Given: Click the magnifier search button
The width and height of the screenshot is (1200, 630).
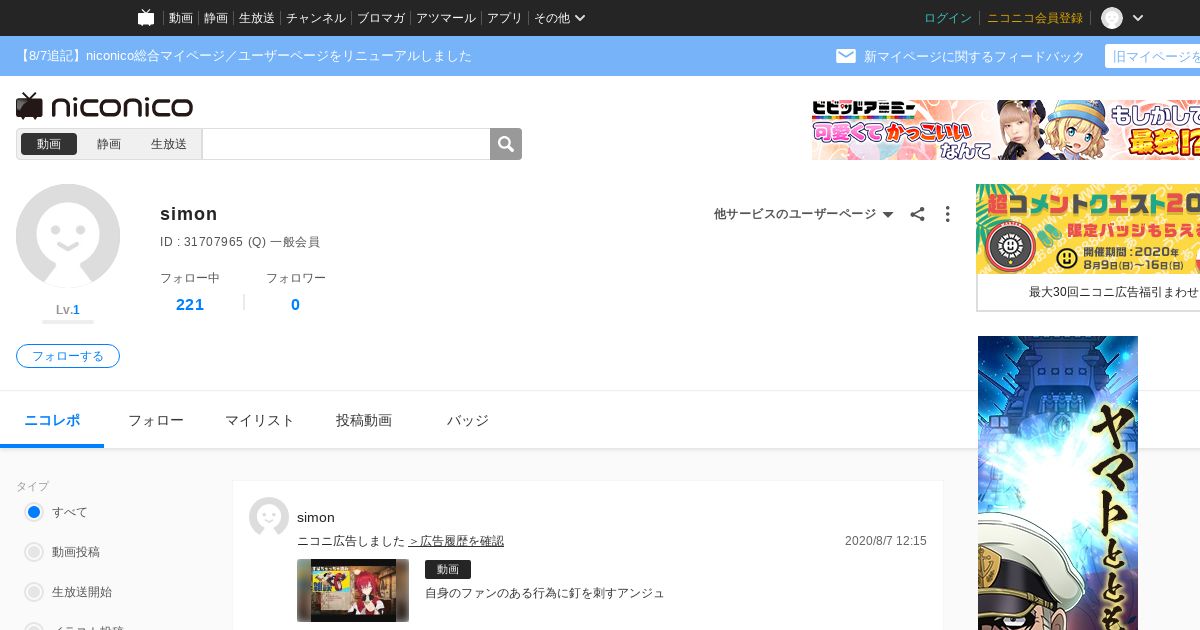Looking at the screenshot, I should tap(506, 144).
